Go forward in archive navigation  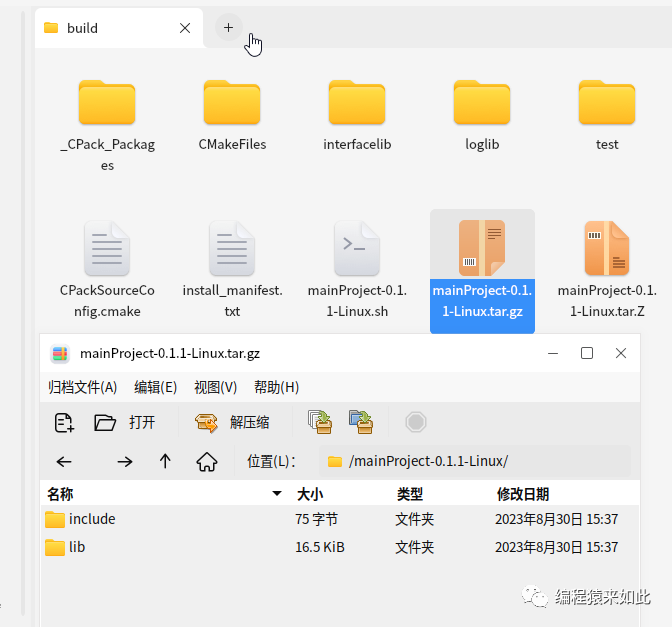point(125,462)
